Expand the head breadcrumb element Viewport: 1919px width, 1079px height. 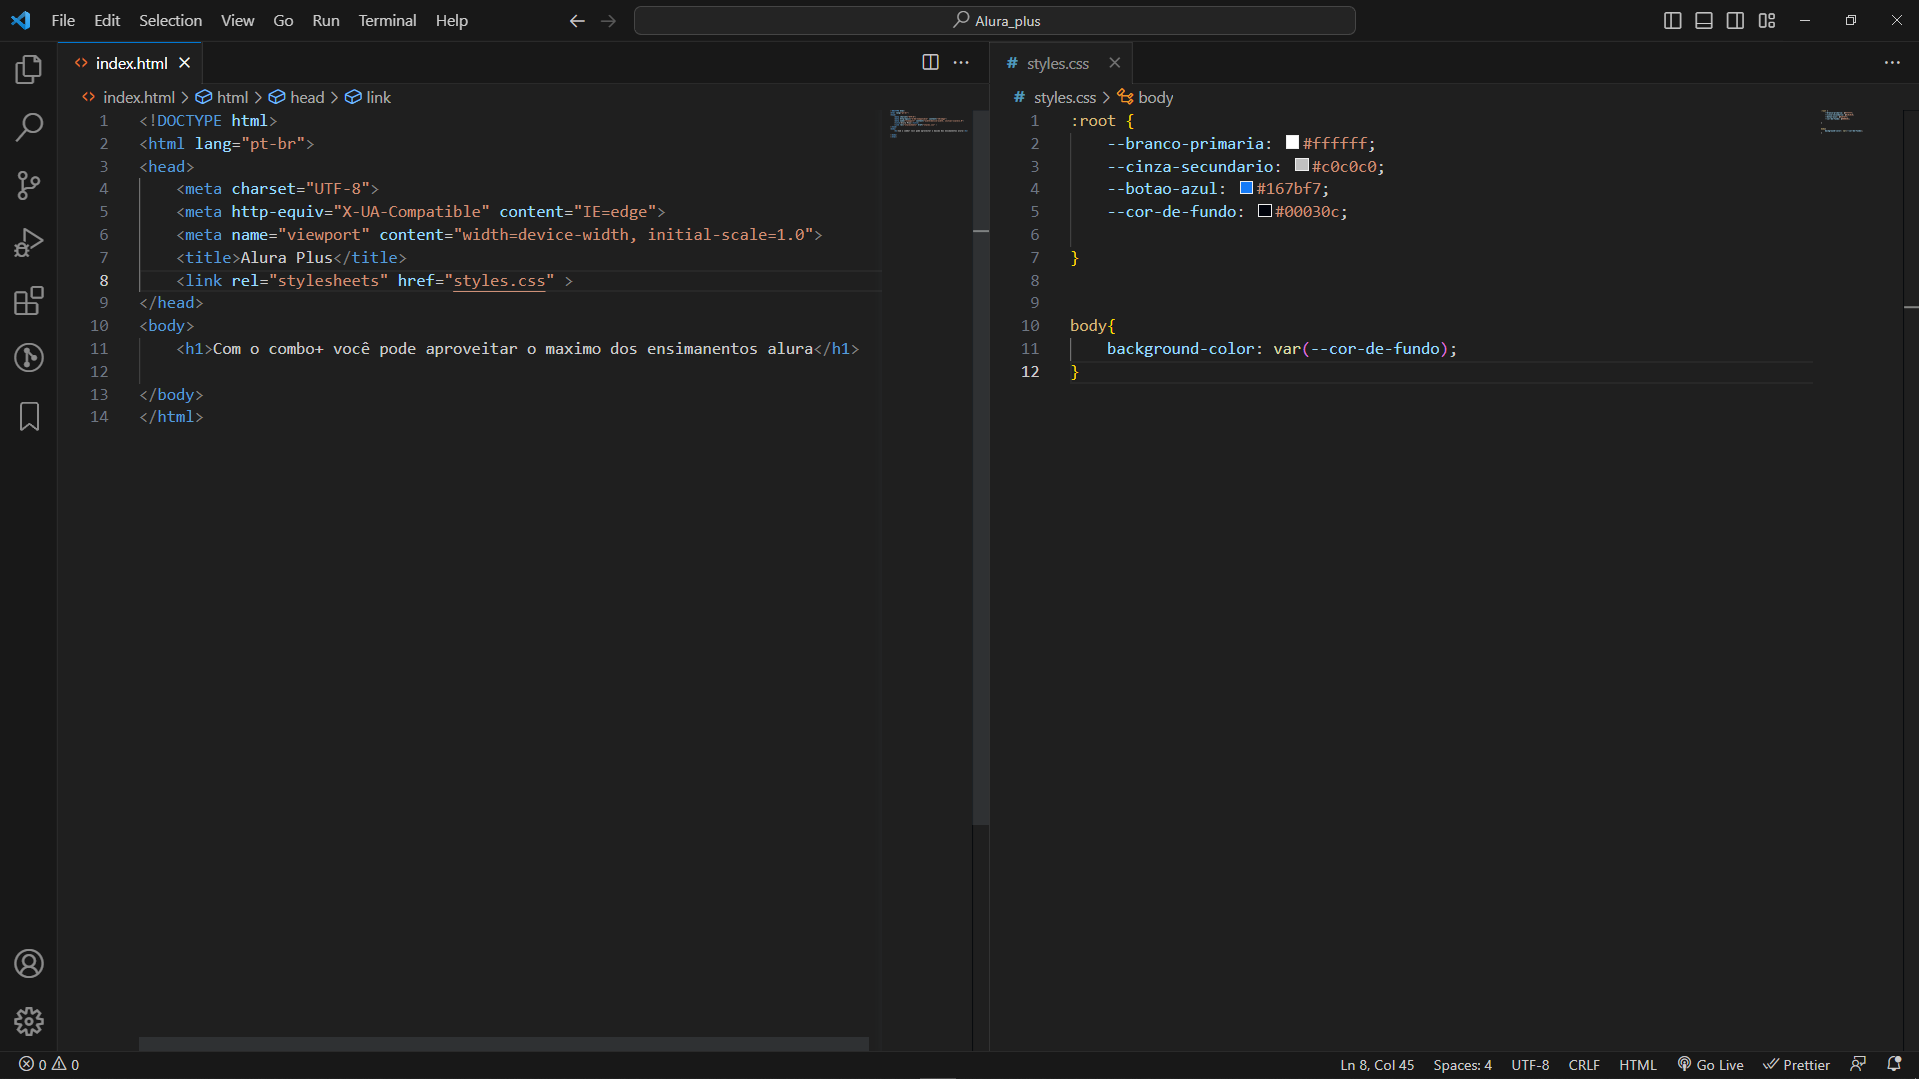pyautogui.click(x=297, y=97)
